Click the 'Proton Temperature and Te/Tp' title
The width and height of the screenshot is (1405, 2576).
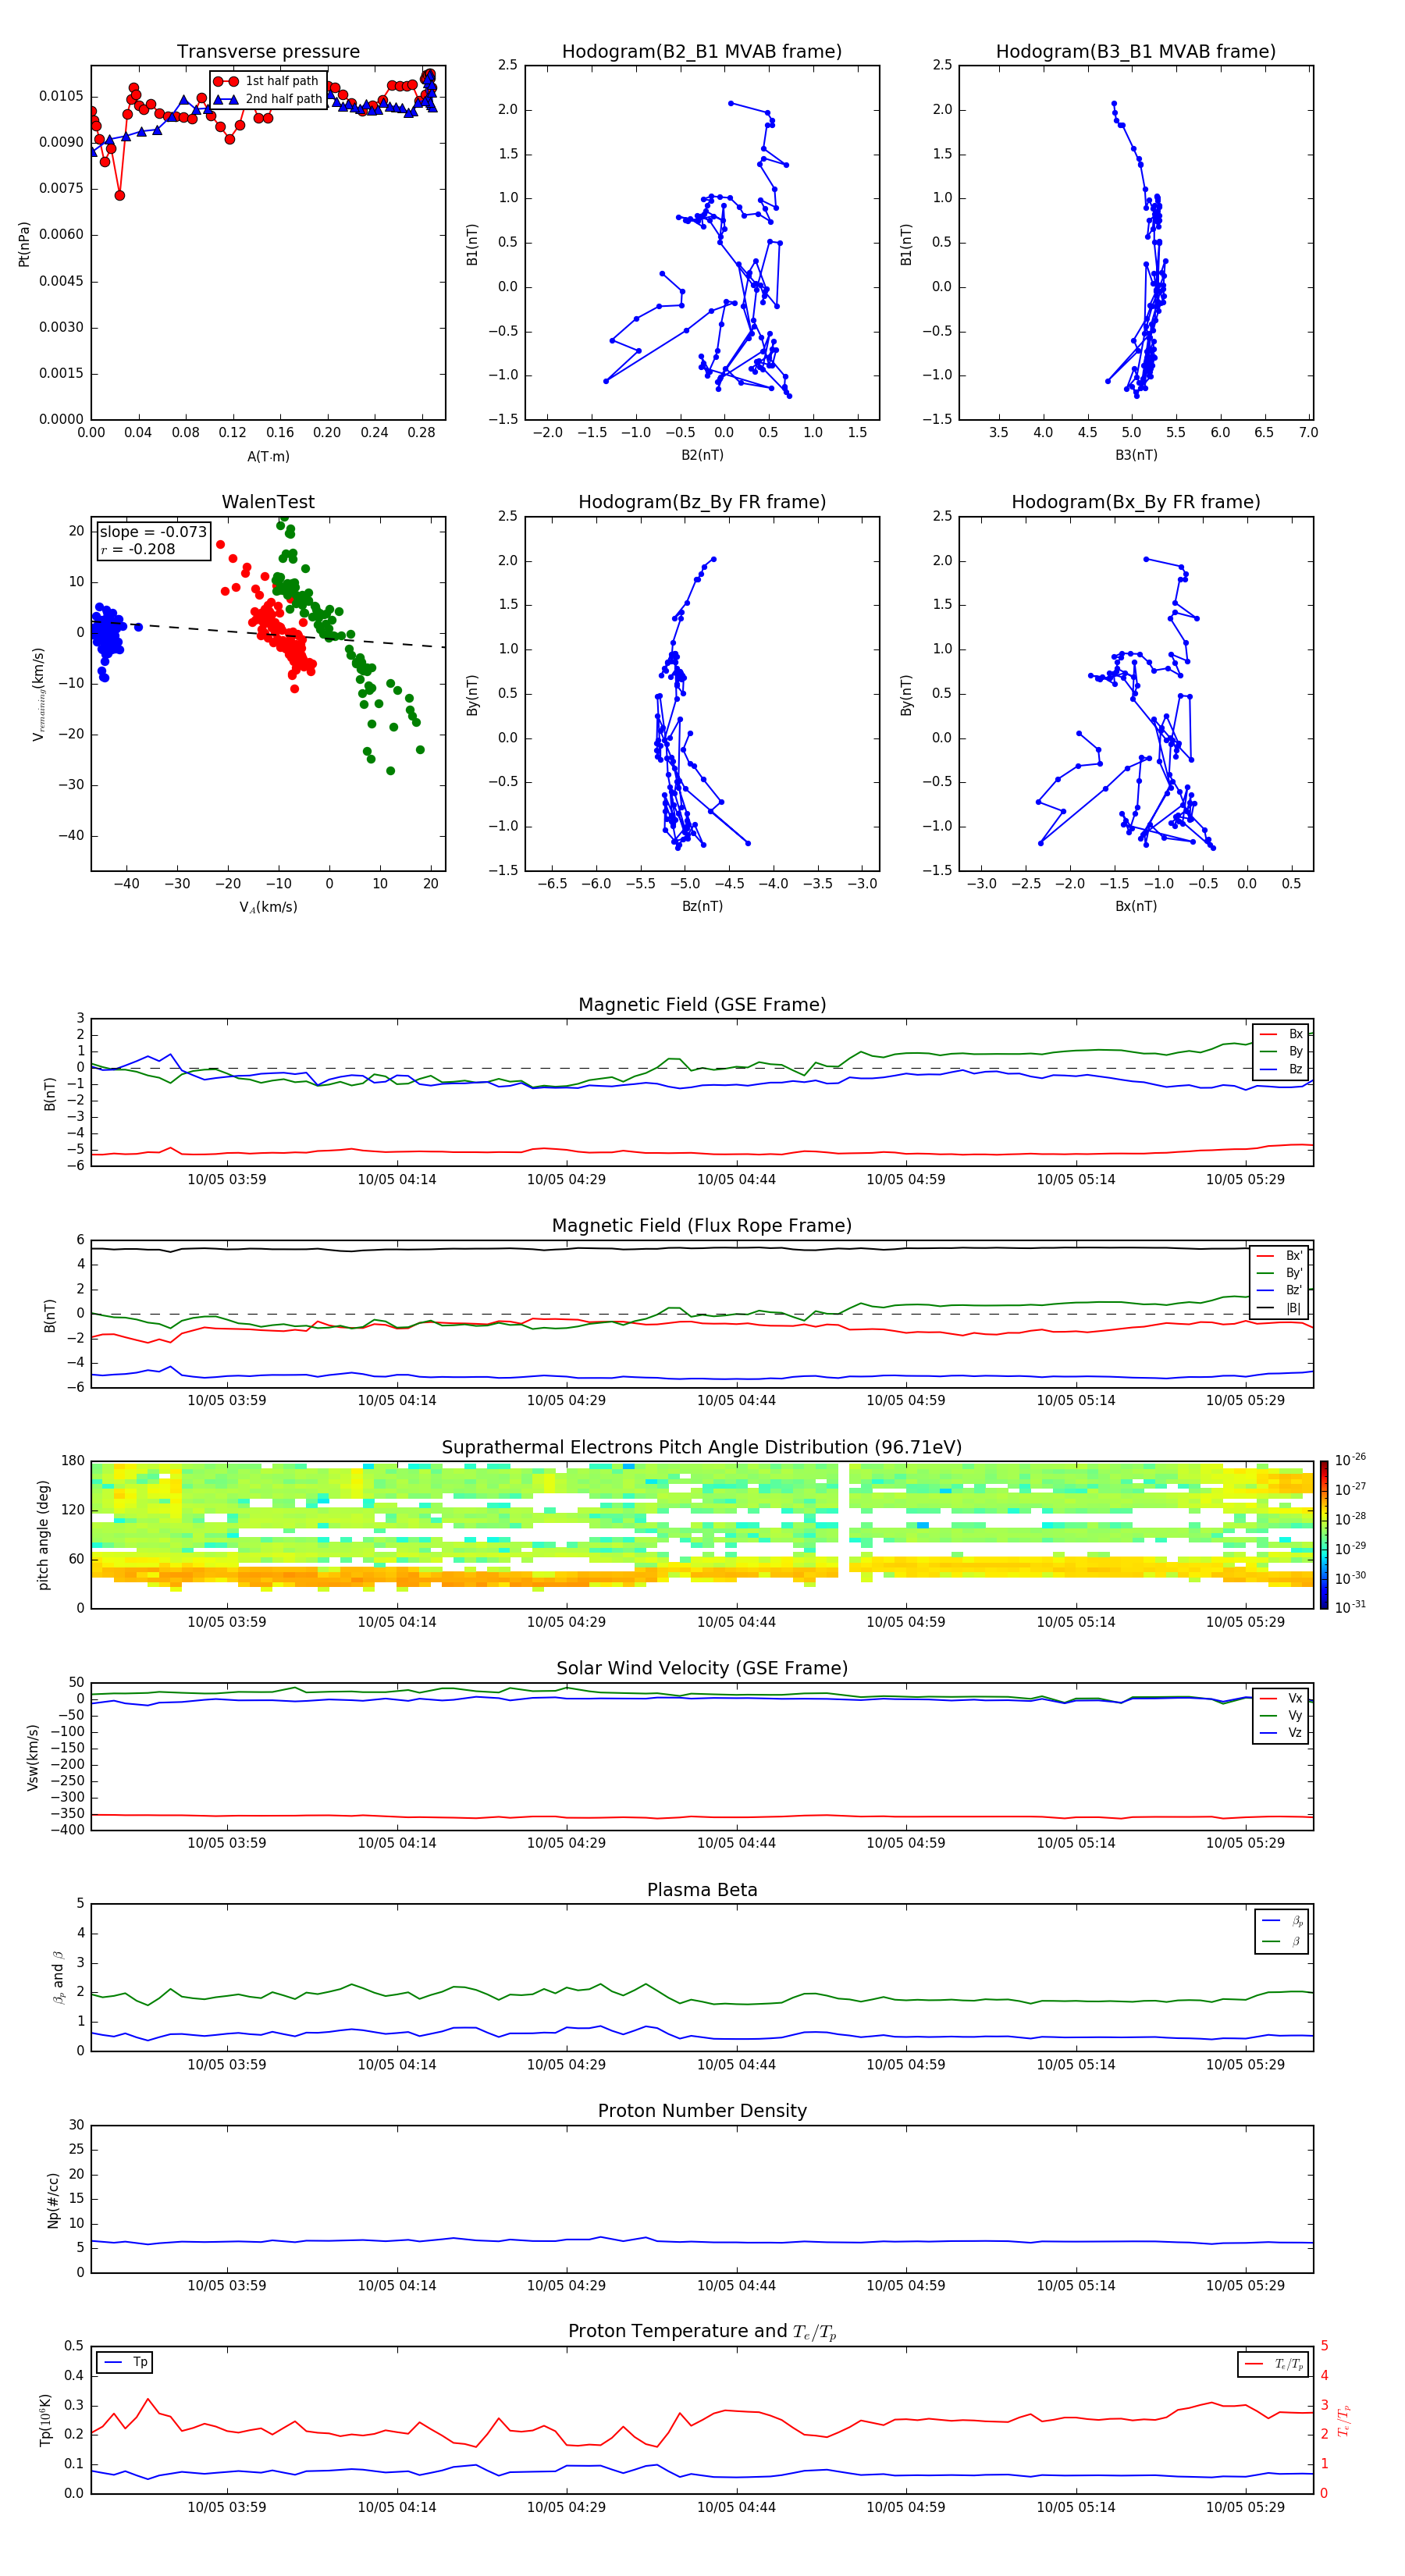pos(702,2333)
